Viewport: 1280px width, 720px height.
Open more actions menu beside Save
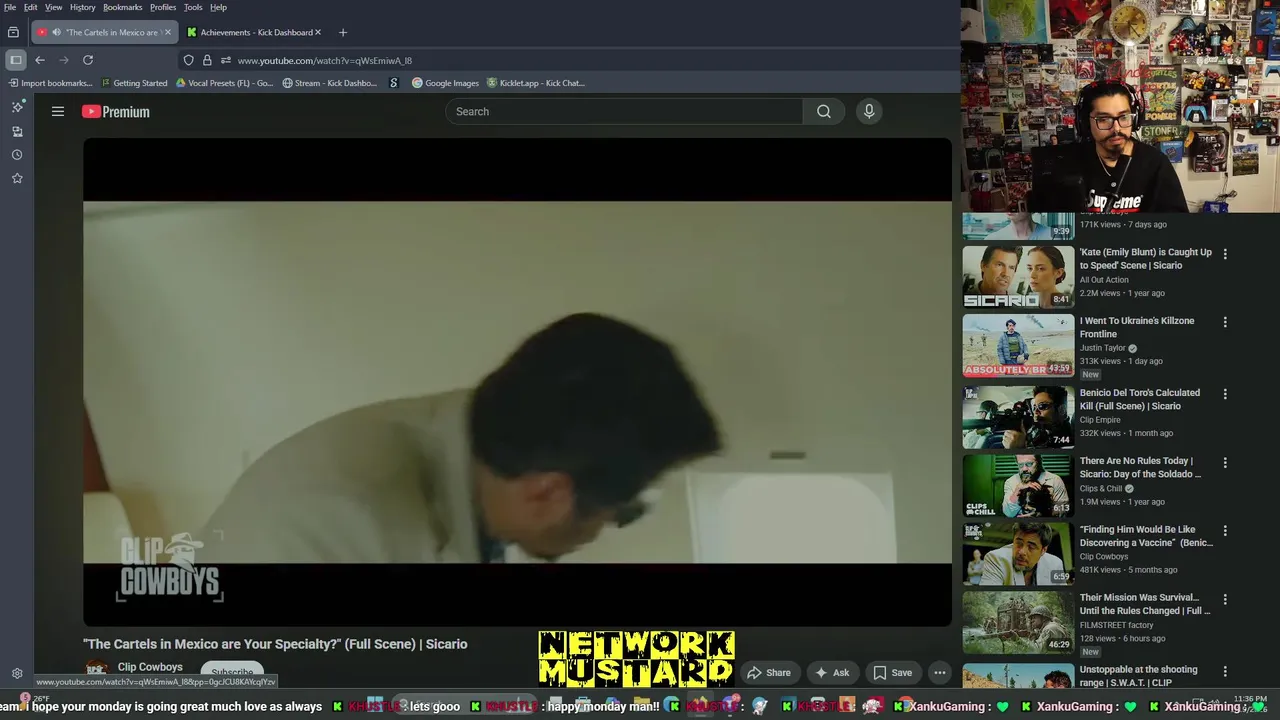tap(939, 673)
